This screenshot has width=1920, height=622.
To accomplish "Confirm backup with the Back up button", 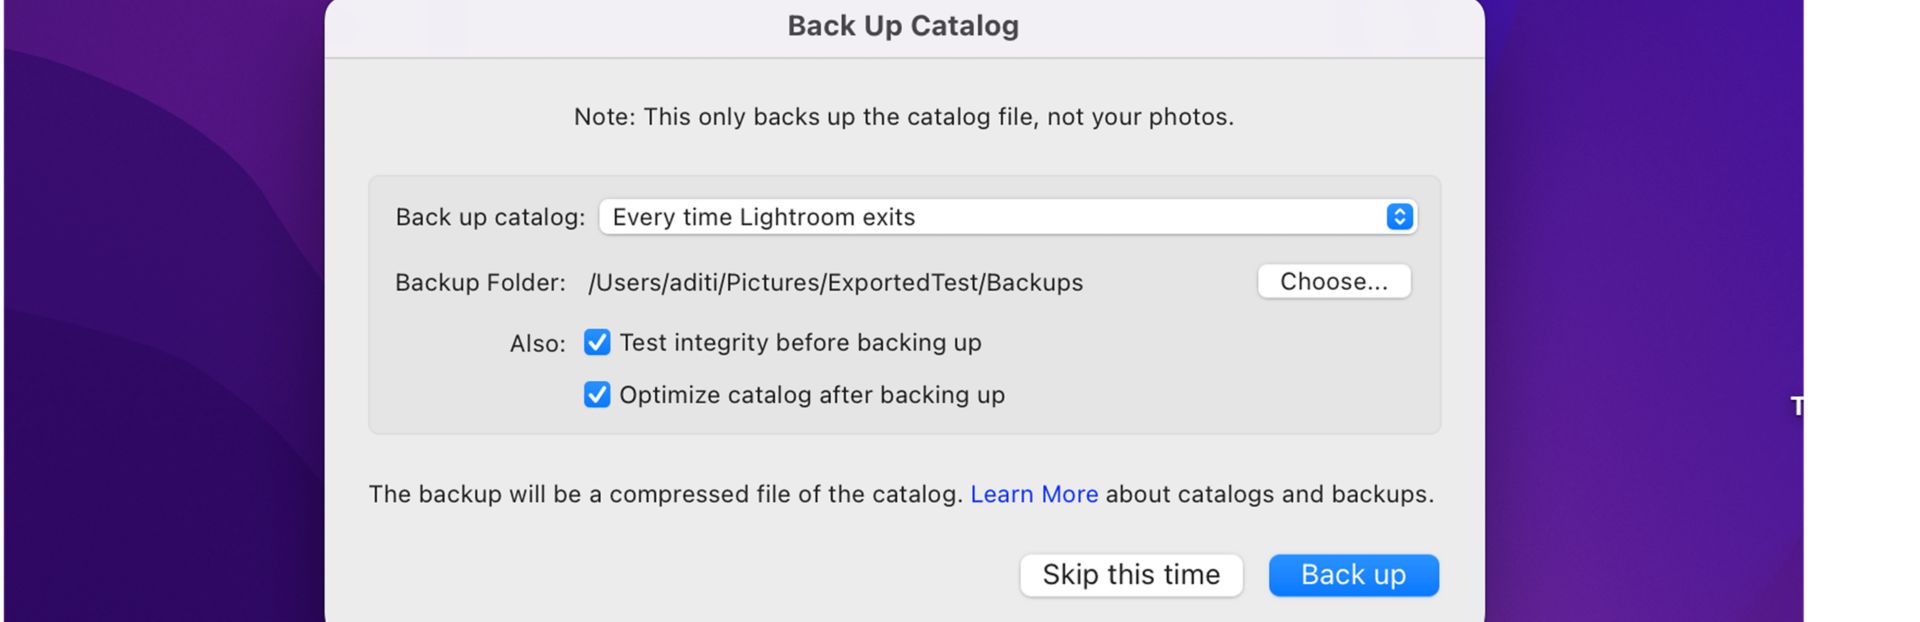I will [x=1353, y=574].
